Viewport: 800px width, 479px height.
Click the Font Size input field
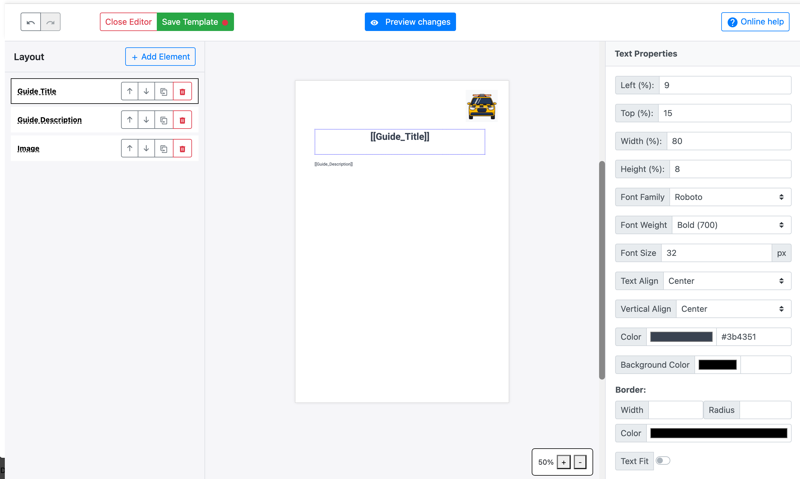[x=716, y=253]
